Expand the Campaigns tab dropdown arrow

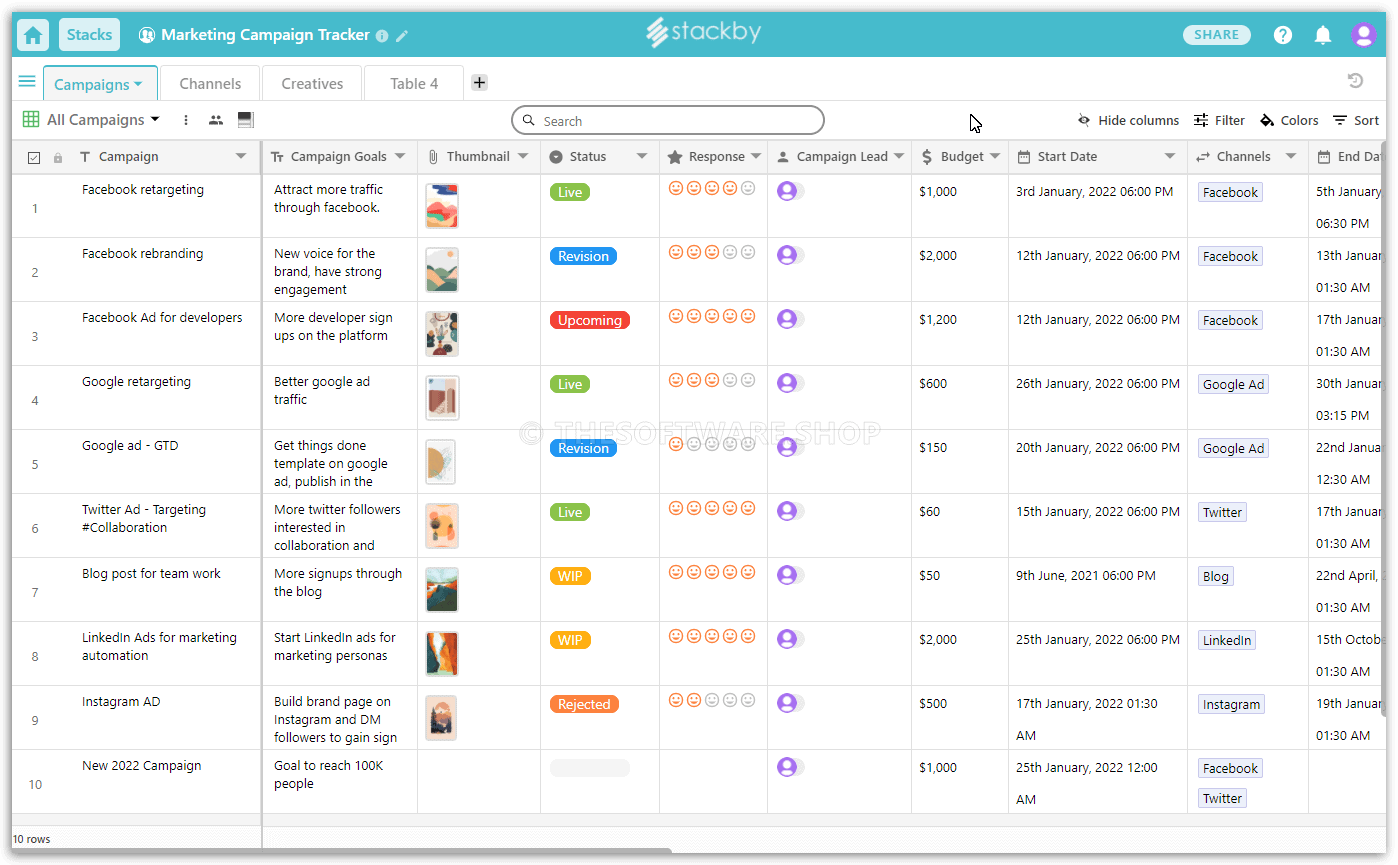[138, 85]
